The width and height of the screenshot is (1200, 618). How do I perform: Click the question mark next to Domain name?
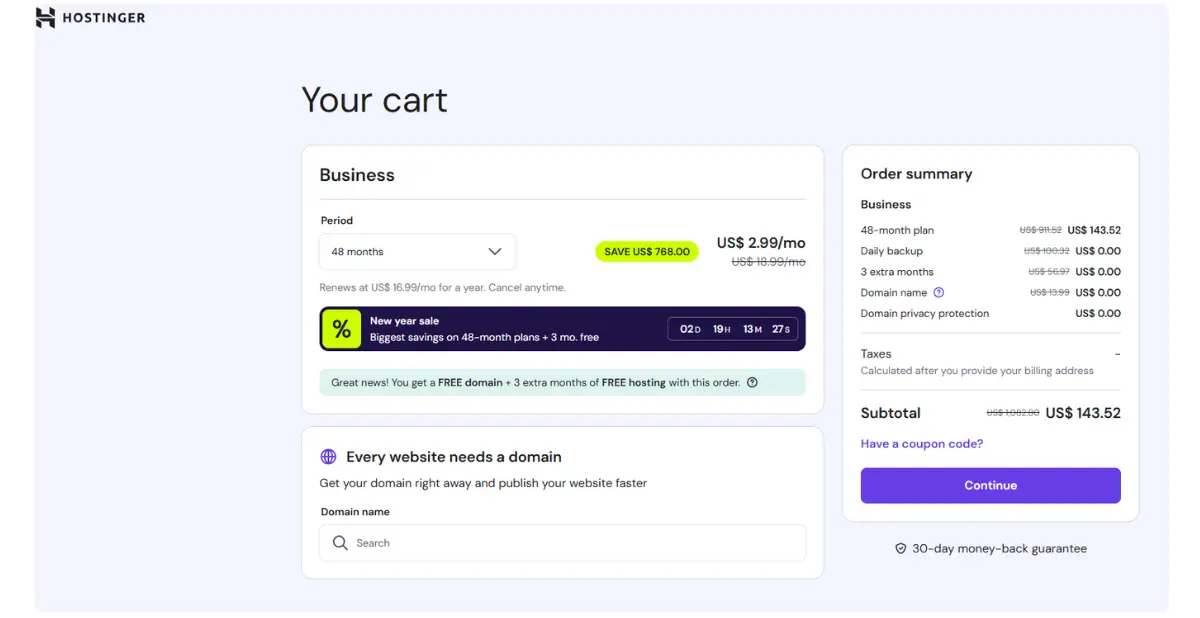(938, 292)
